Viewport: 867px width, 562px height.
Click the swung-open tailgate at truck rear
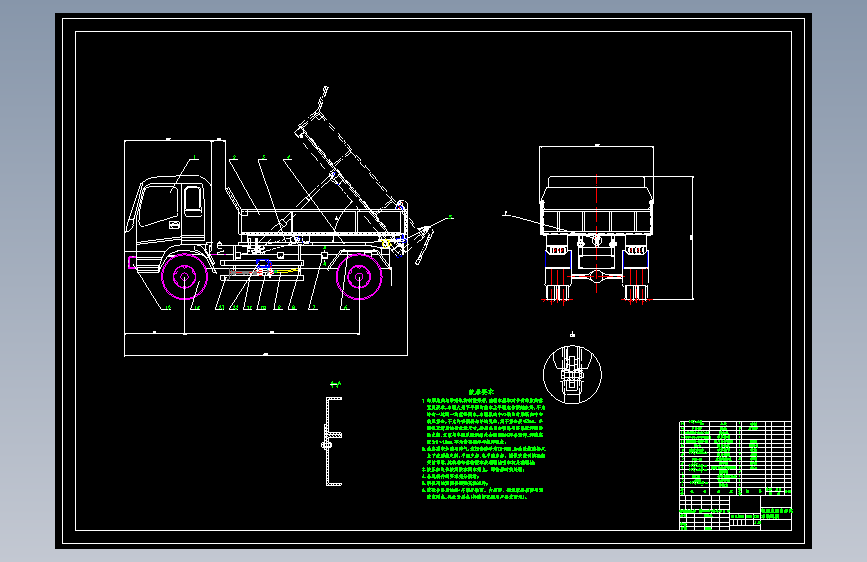pyautogui.click(x=424, y=245)
